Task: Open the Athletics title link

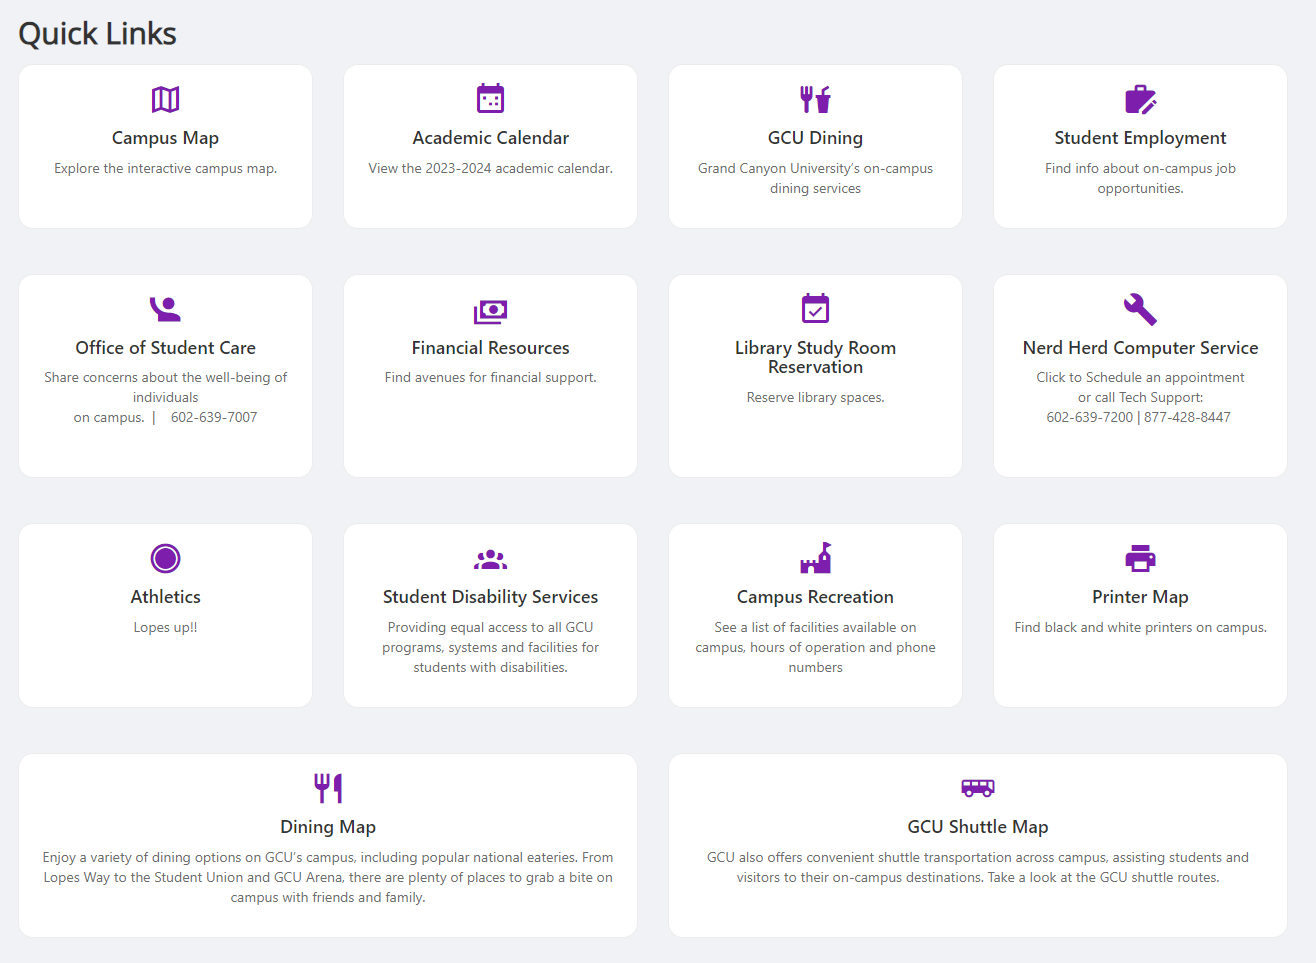Action: click(x=165, y=597)
